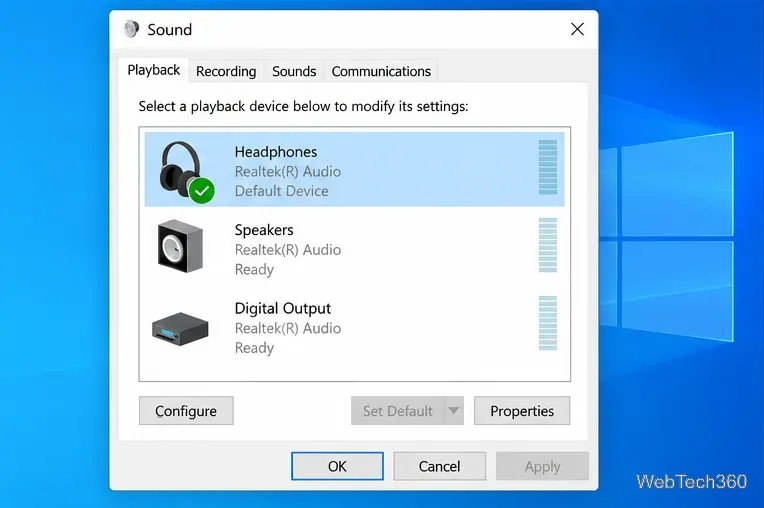Screen dimensions: 764x508
Task: Switch to the Playback tab
Action: click(x=154, y=70)
